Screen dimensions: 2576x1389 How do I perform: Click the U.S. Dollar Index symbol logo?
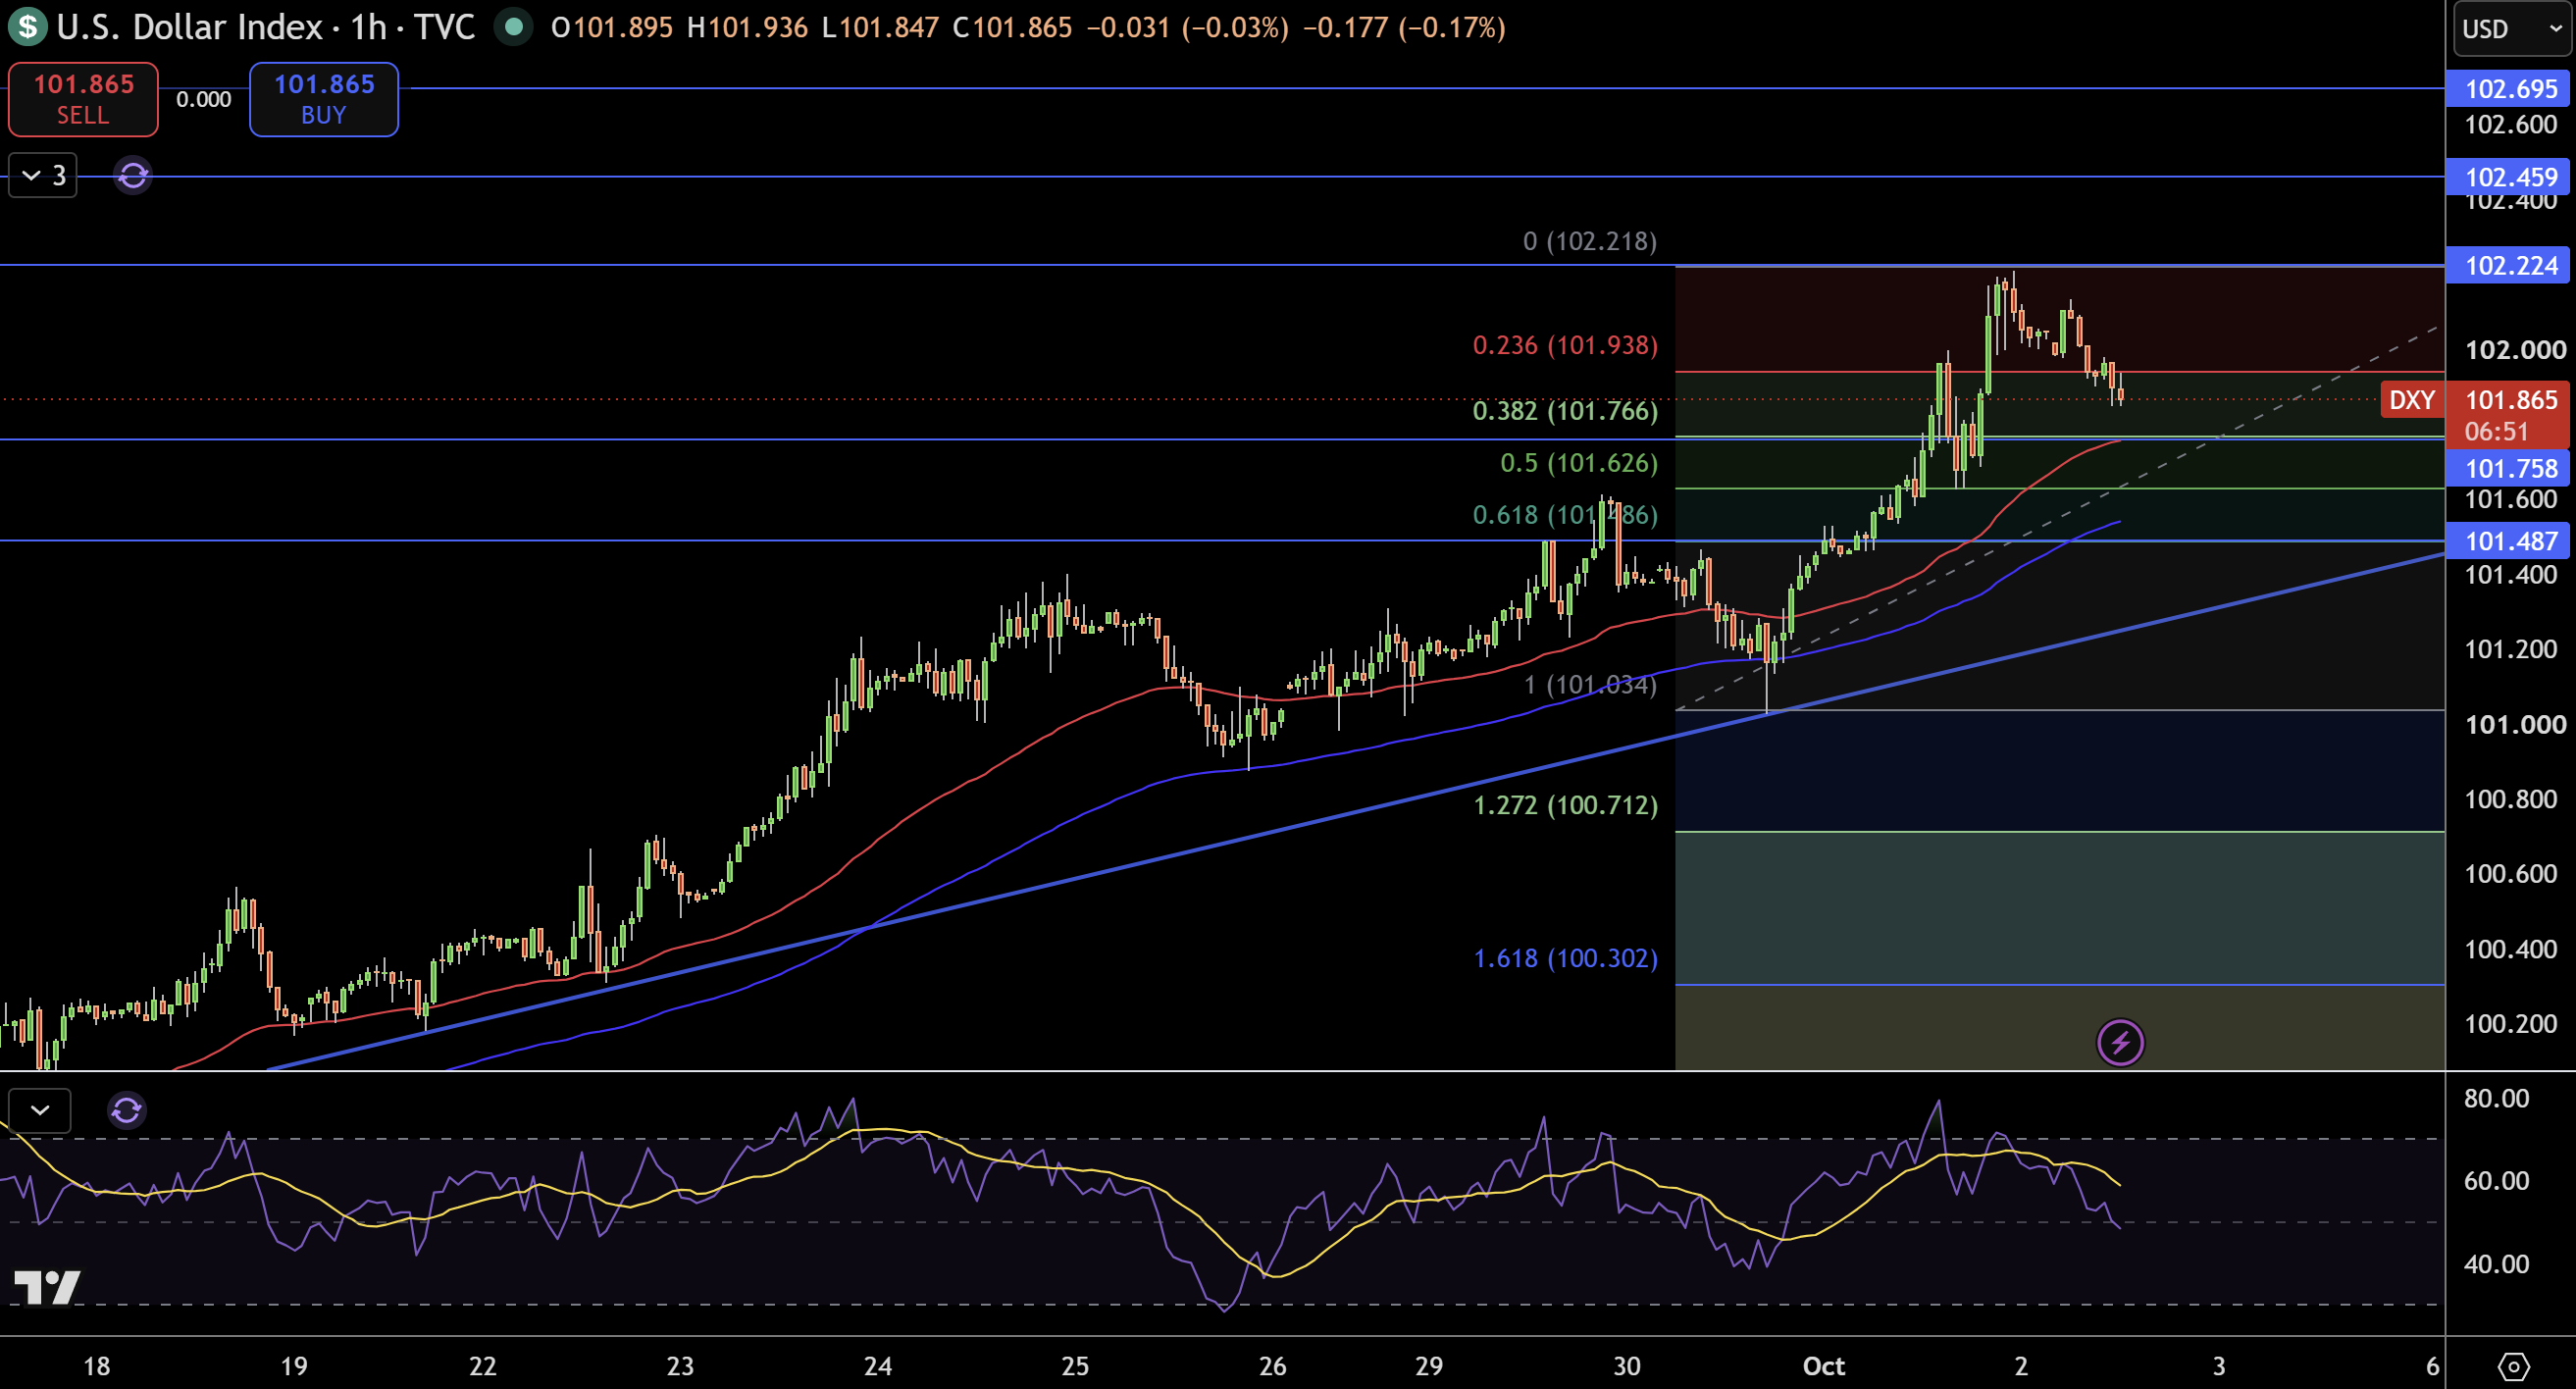(x=27, y=27)
